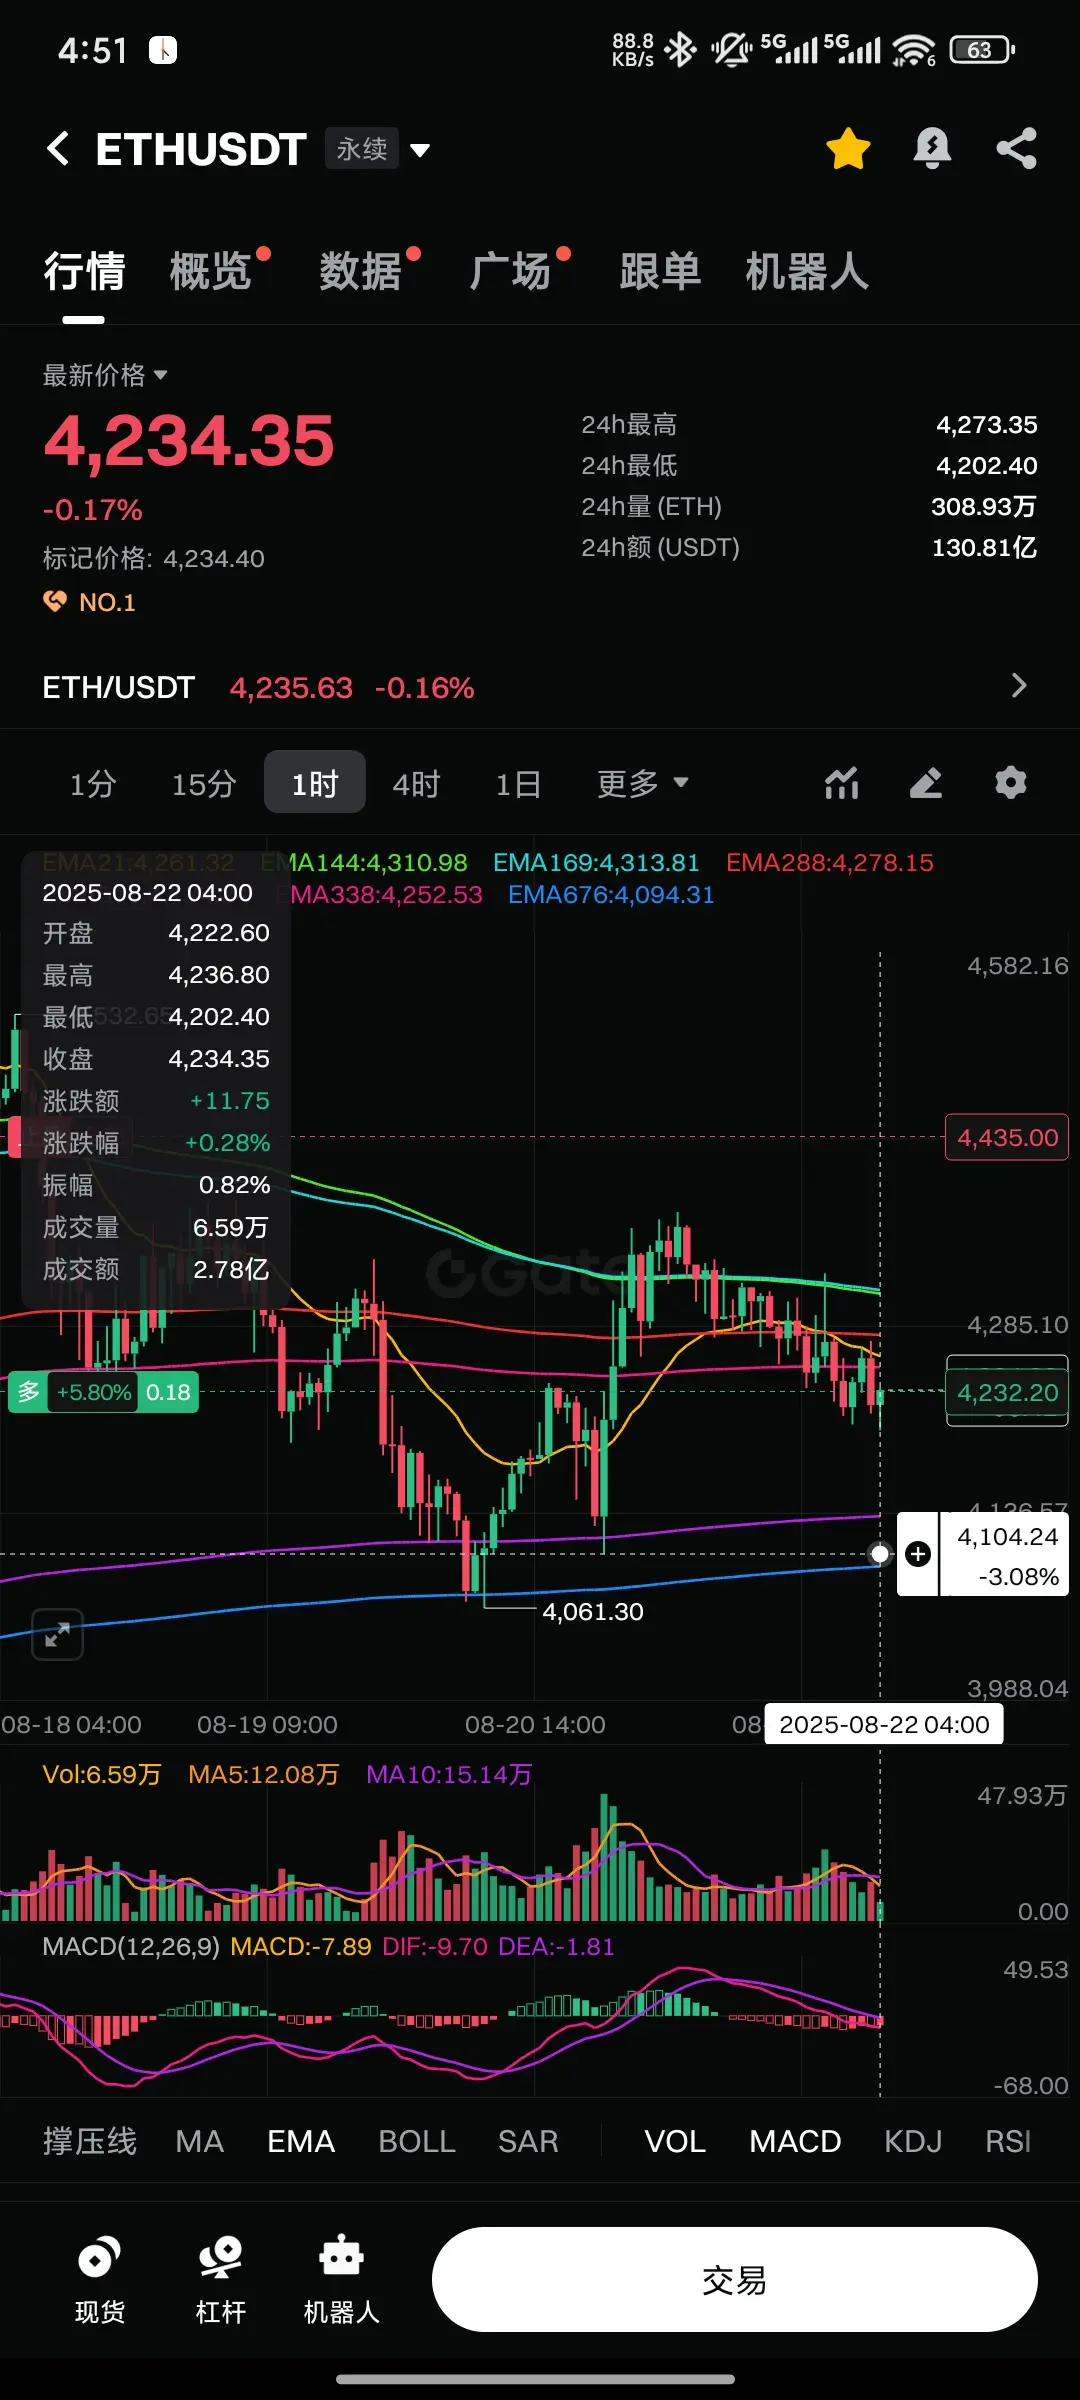Toggle the RSI sub-indicator

coord(1008,2141)
